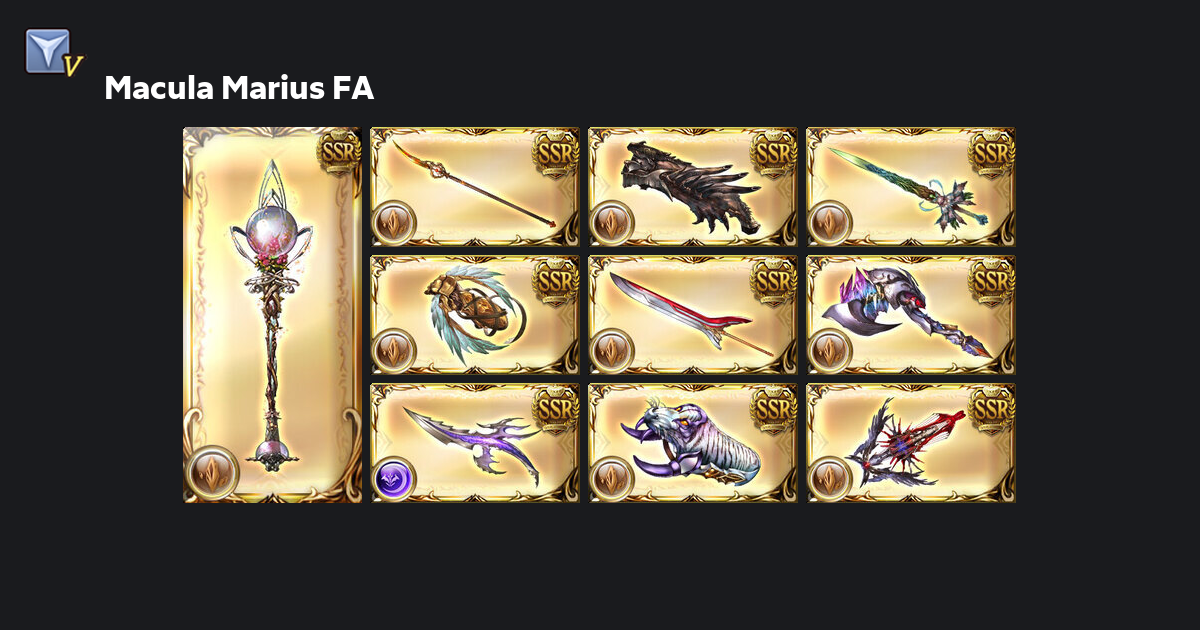Click earth element icon on harp card
The image size is (1200, 630).
(x=394, y=351)
